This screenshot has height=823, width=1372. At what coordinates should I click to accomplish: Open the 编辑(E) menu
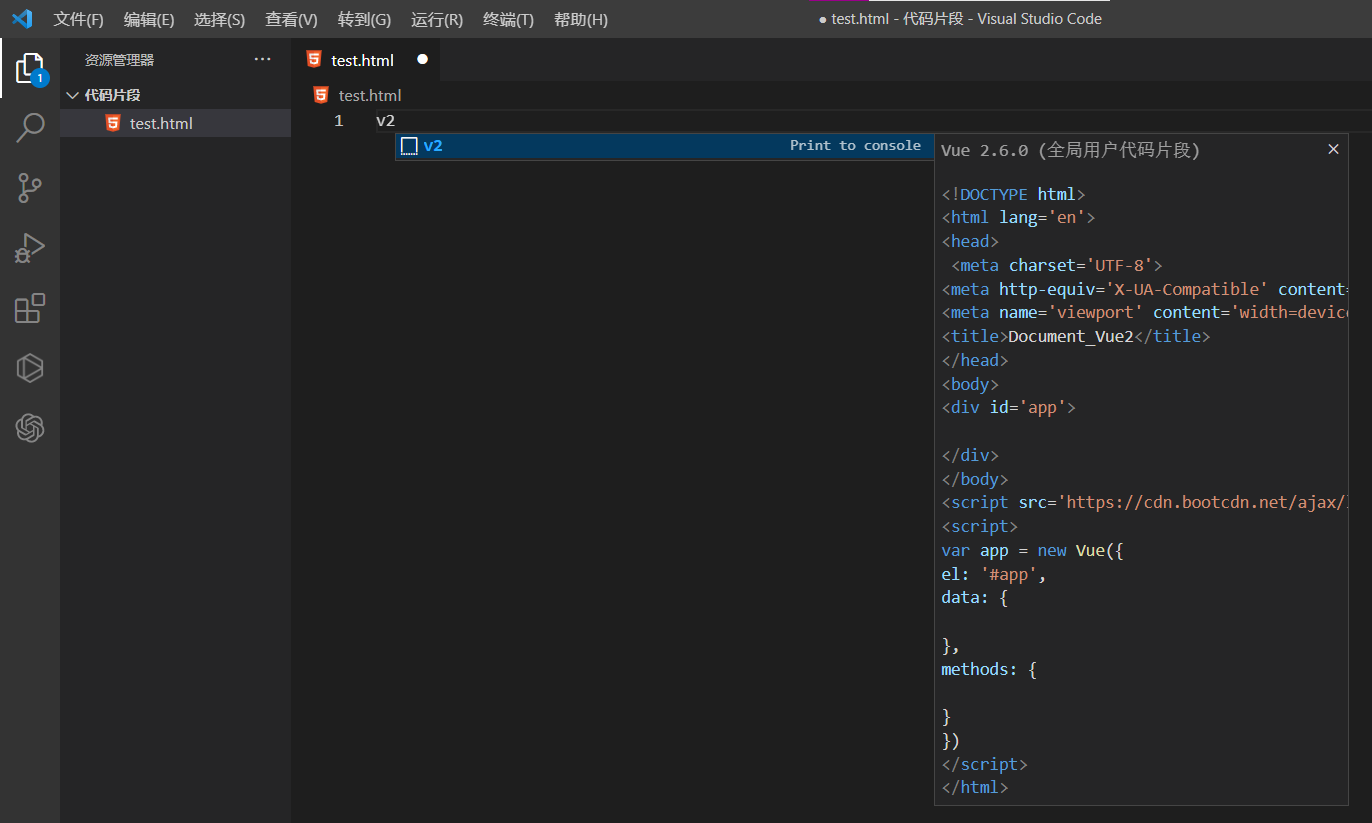tap(149, 19)
